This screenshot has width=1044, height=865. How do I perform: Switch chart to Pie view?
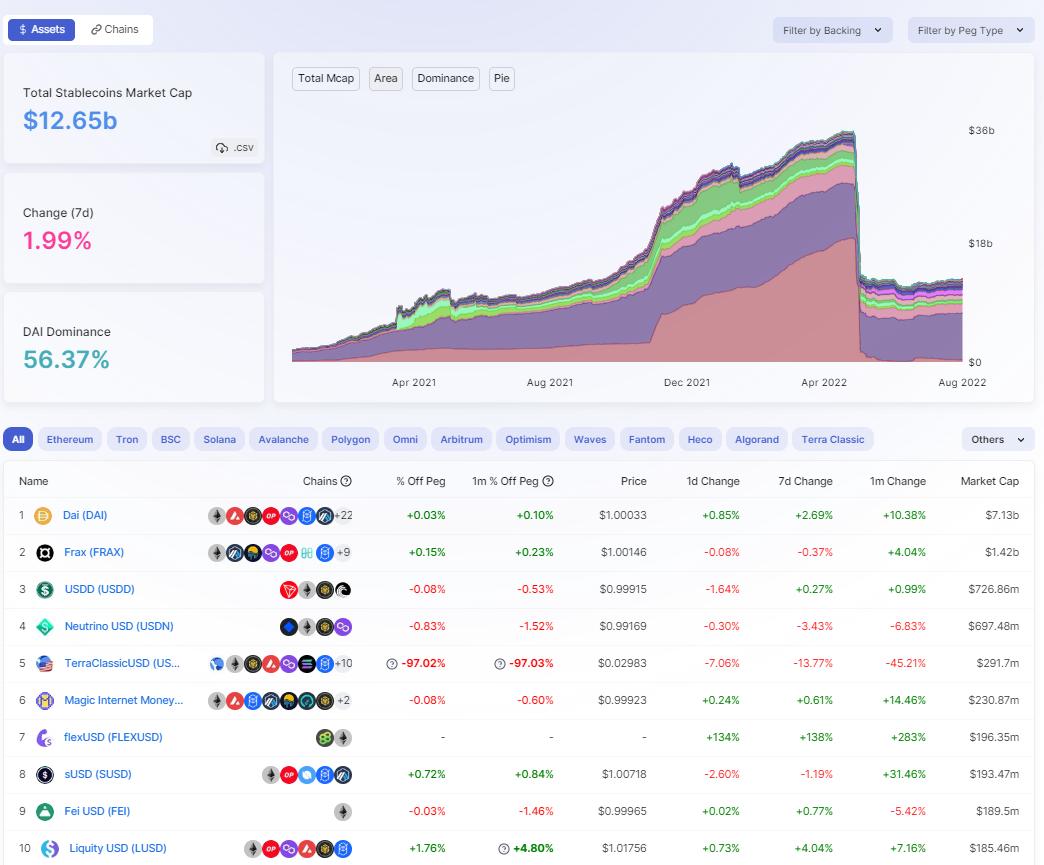501,79
